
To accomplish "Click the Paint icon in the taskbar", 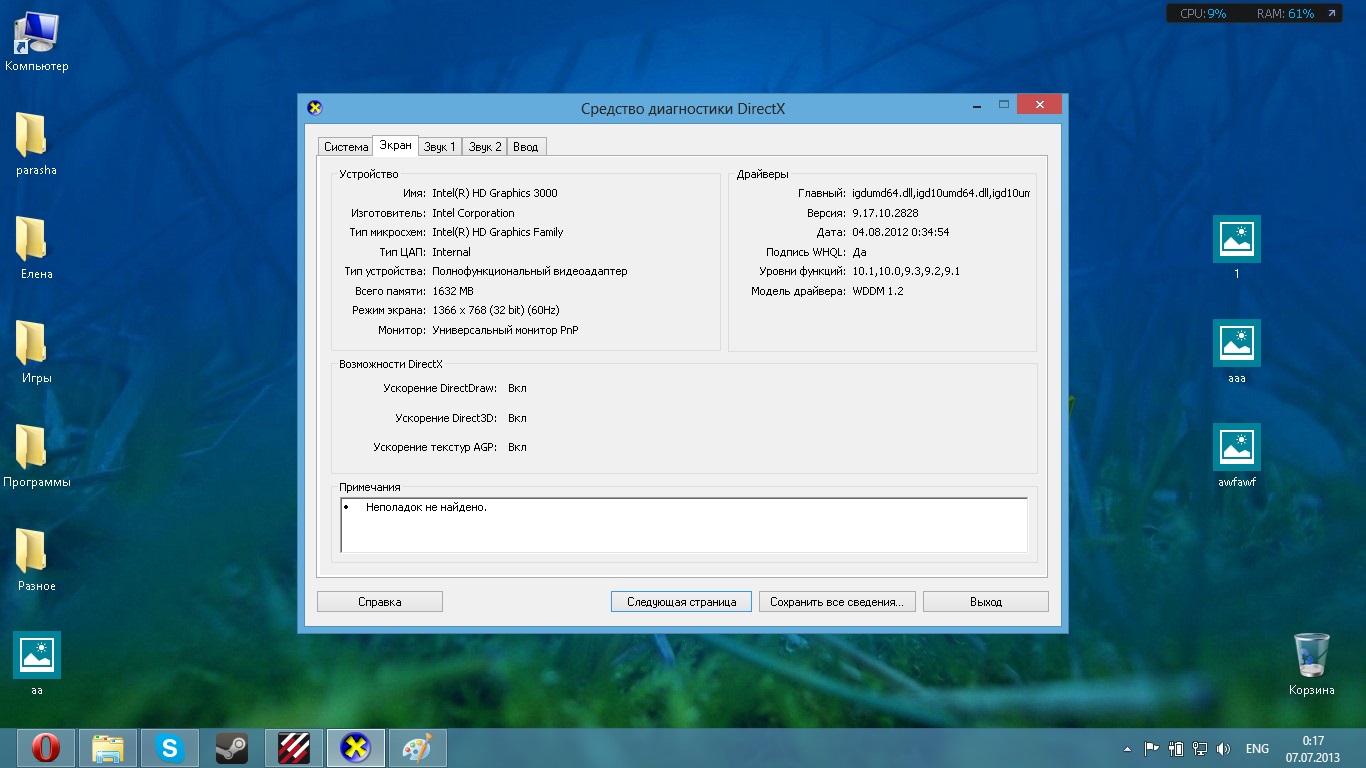I will pyautogui.click(x=417, y=748).
